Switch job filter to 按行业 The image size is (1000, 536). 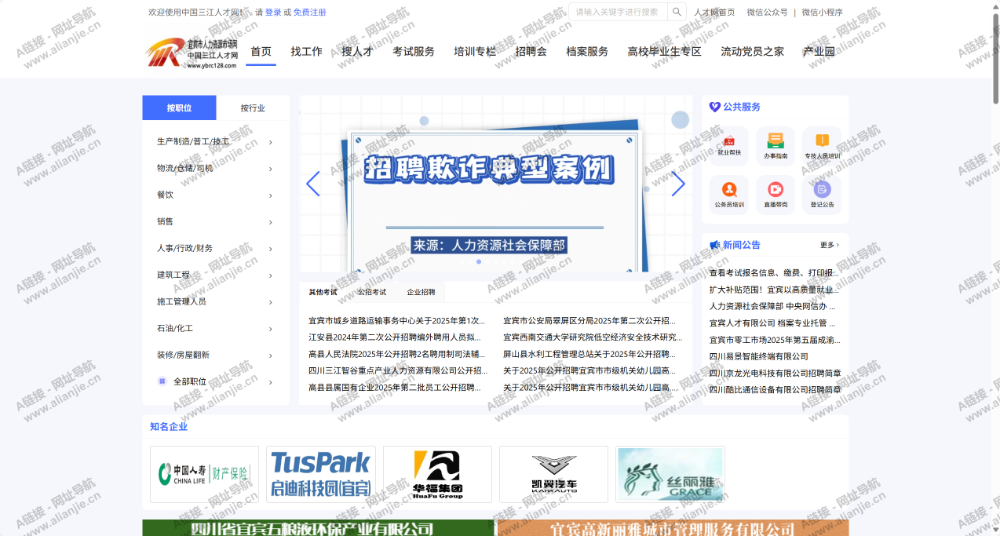coord(252,108)
